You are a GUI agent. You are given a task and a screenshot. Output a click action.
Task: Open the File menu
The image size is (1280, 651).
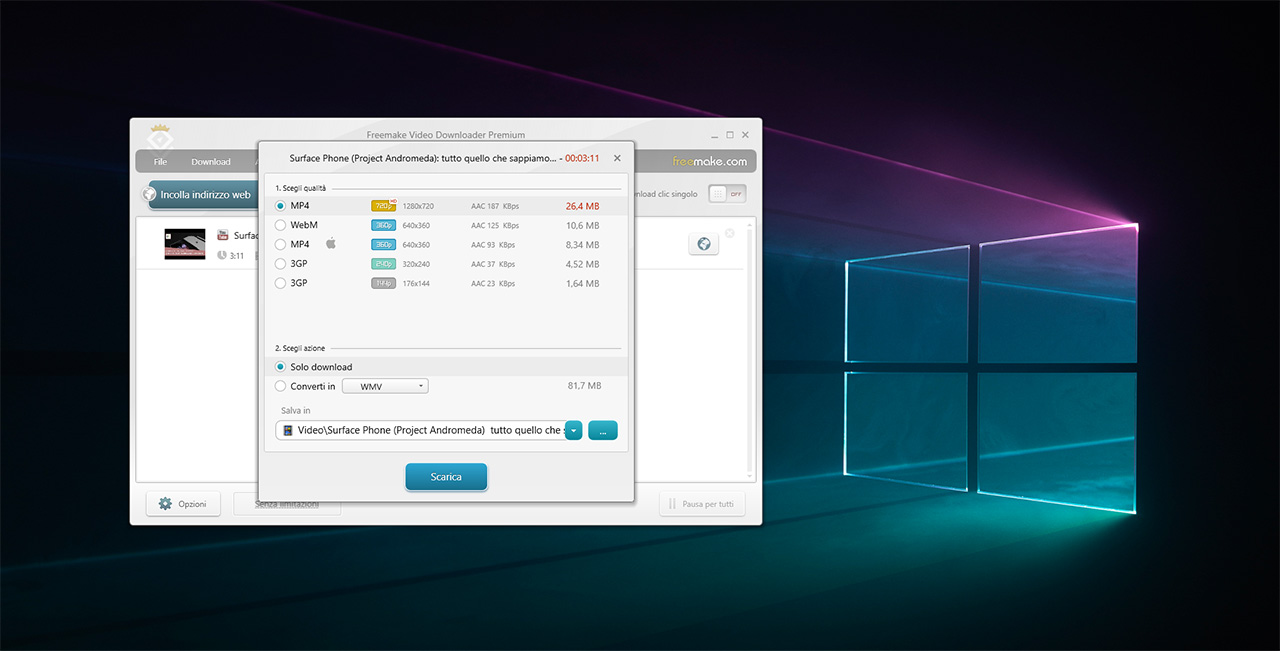click(x=160, y=162)
